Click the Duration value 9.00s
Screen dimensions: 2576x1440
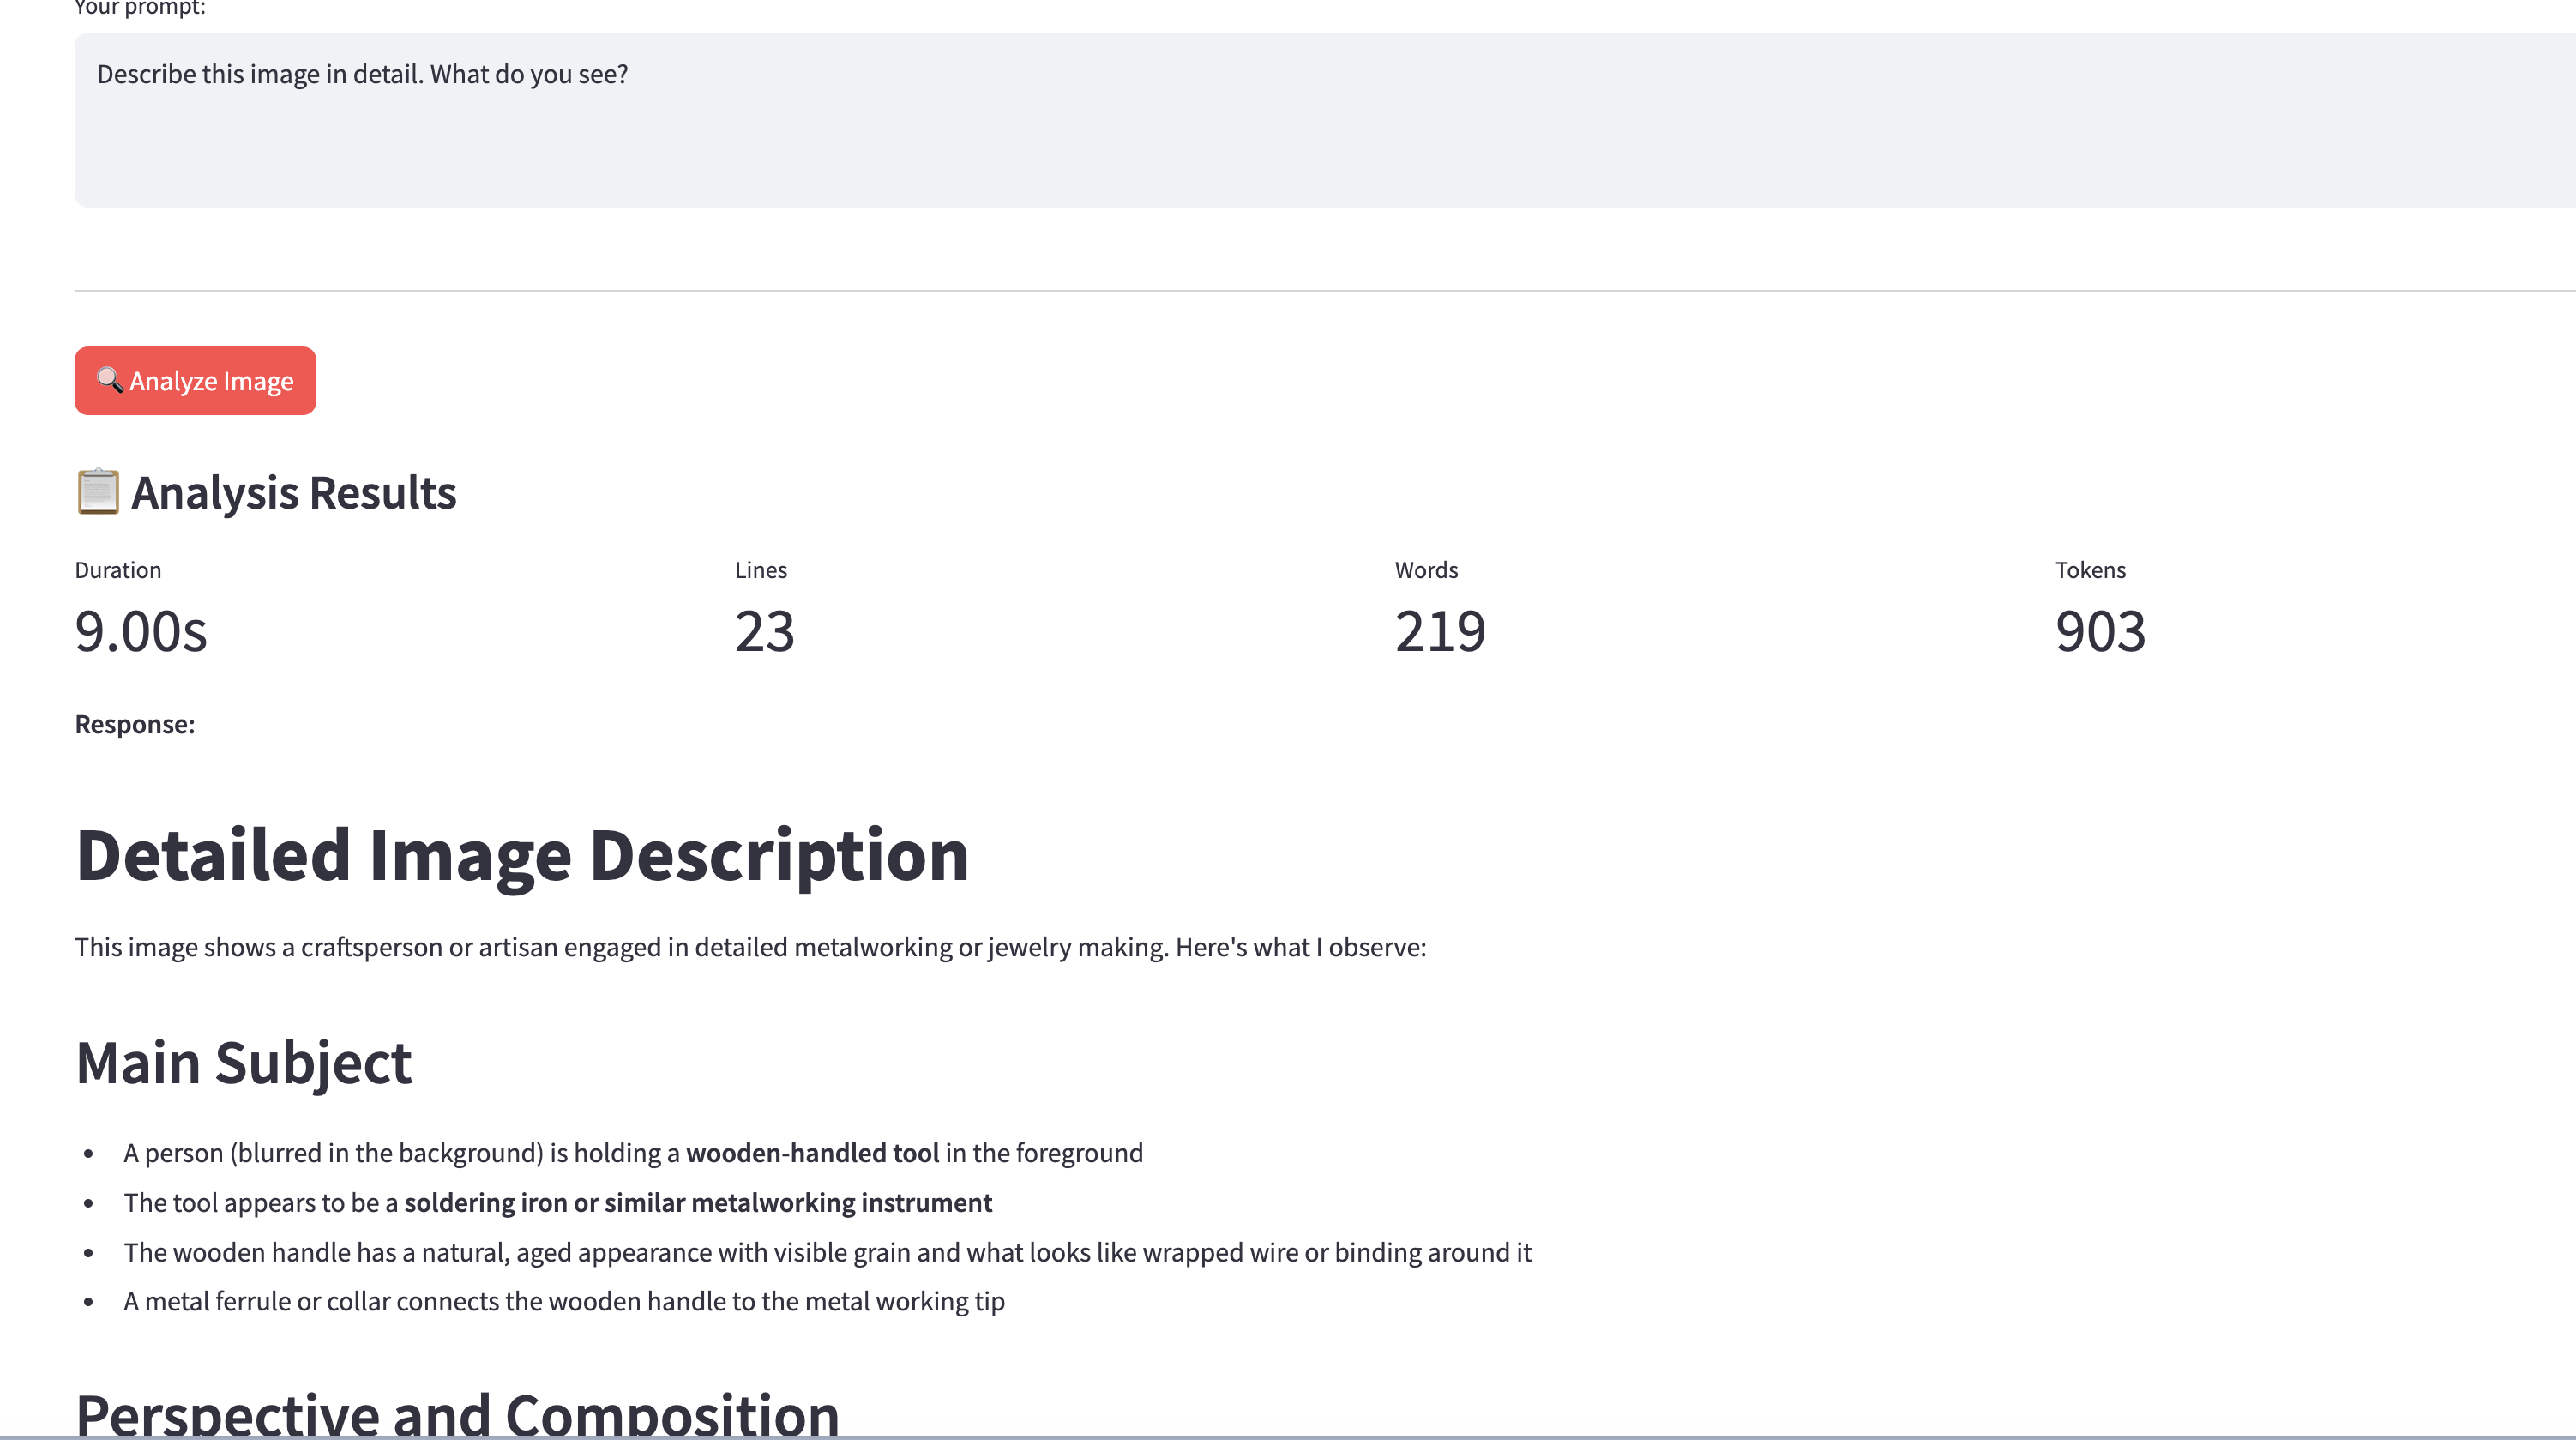coord(141,632)
